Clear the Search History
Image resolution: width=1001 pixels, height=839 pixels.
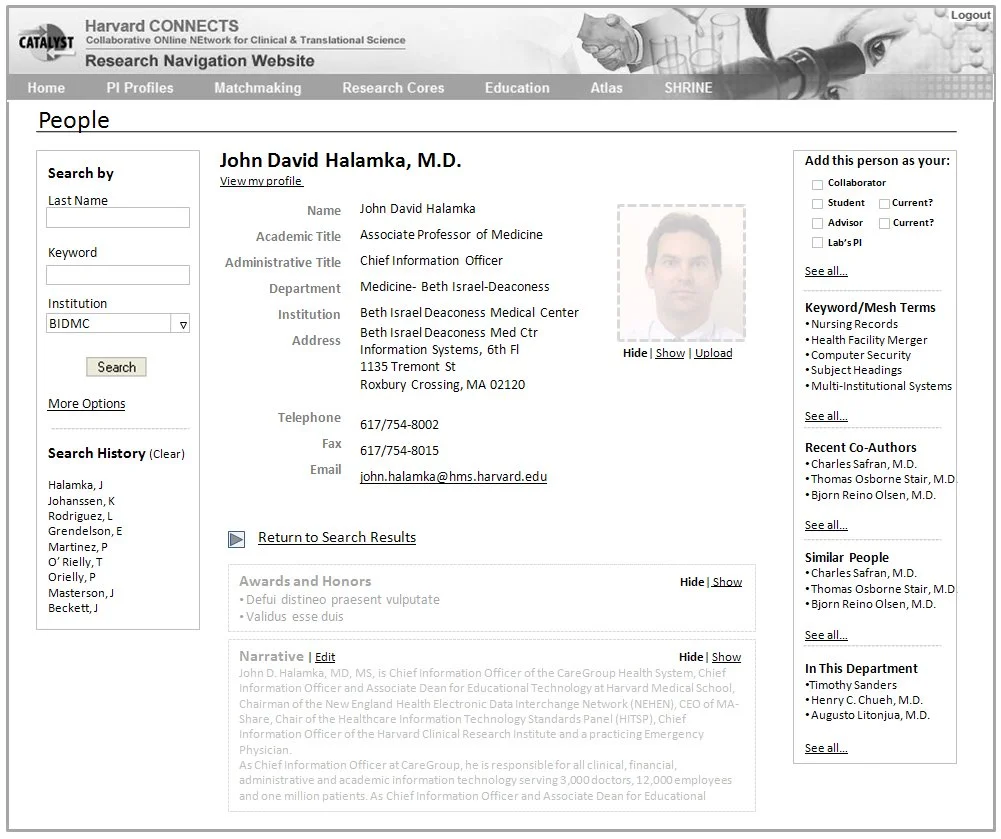(167, 454)
